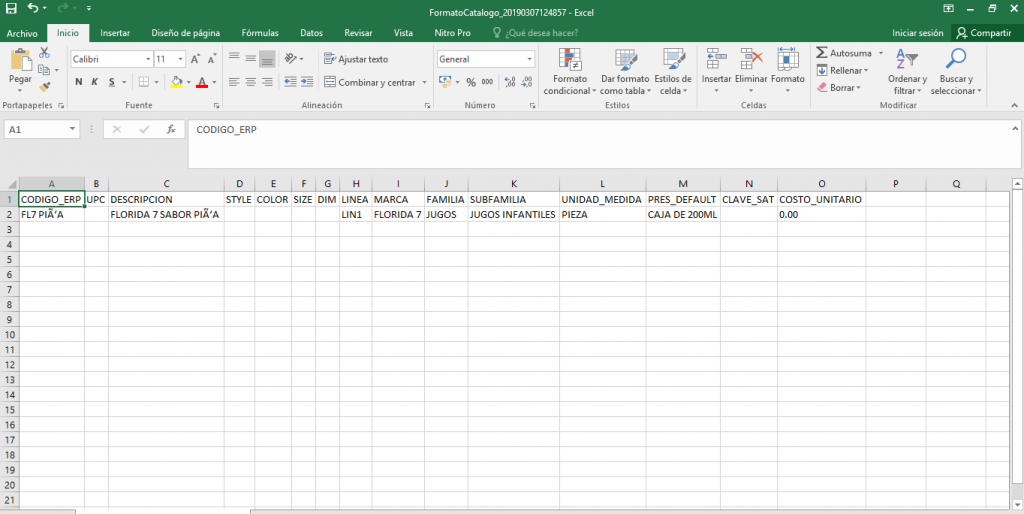Viewport: 1024px width, 514px height.
Task: Click the Name Box showing A1
Action: (38, 129)
